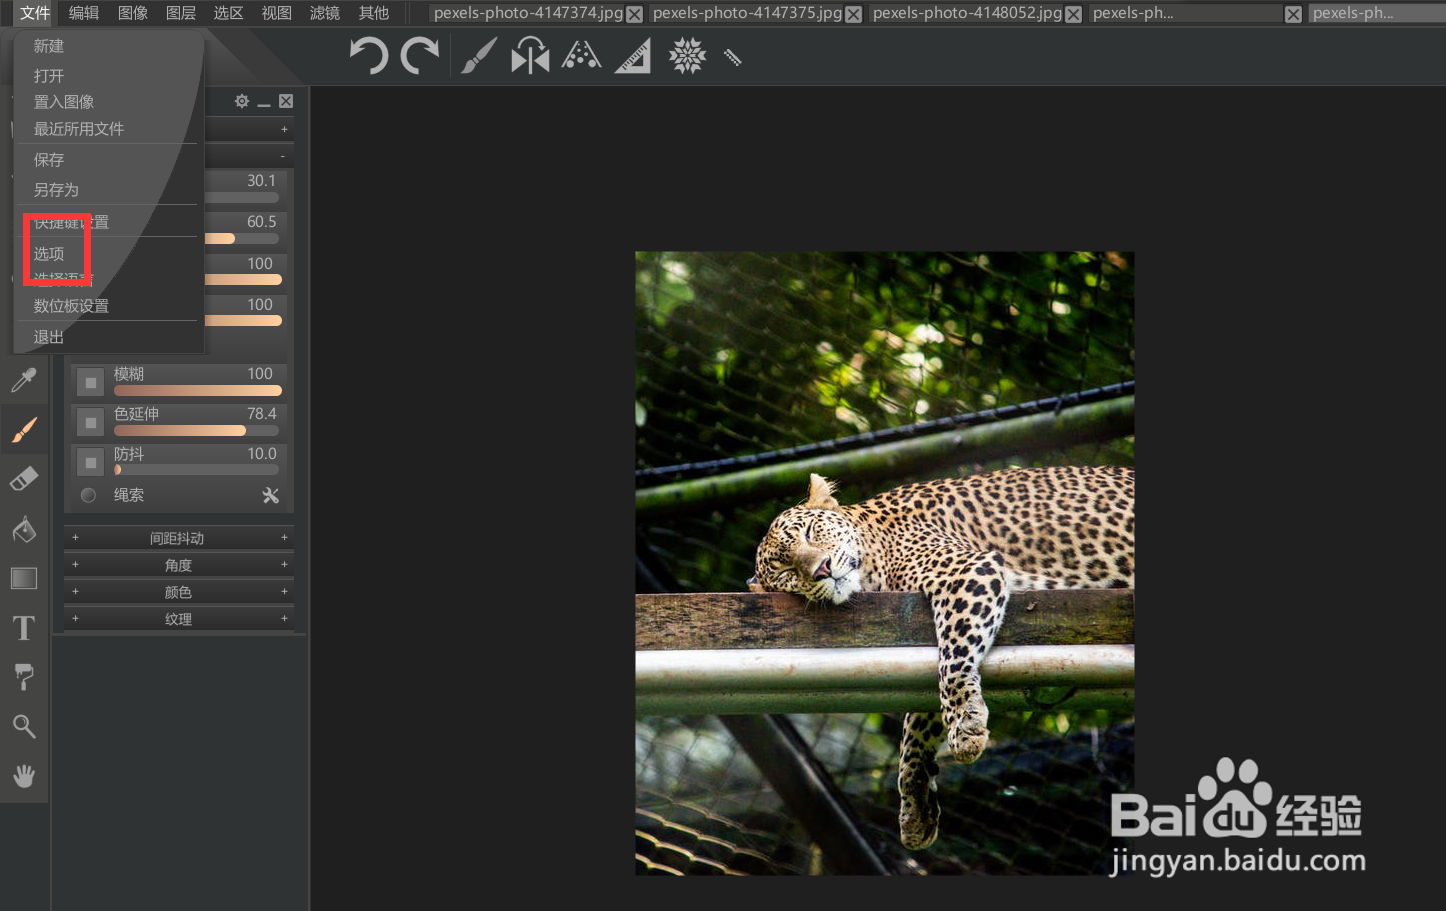Image resolution: width=1446 pixels, height=911 pixels.
Task: Open the 滤镜 menu
Action: click(x=325, y=13)
